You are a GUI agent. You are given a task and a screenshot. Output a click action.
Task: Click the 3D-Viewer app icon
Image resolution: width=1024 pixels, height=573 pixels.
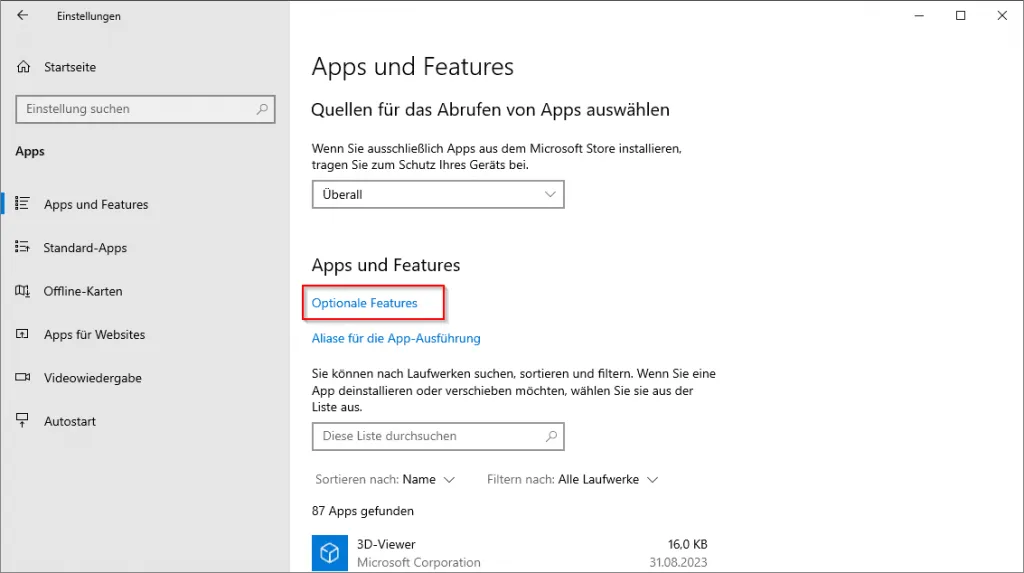(329, 553)
